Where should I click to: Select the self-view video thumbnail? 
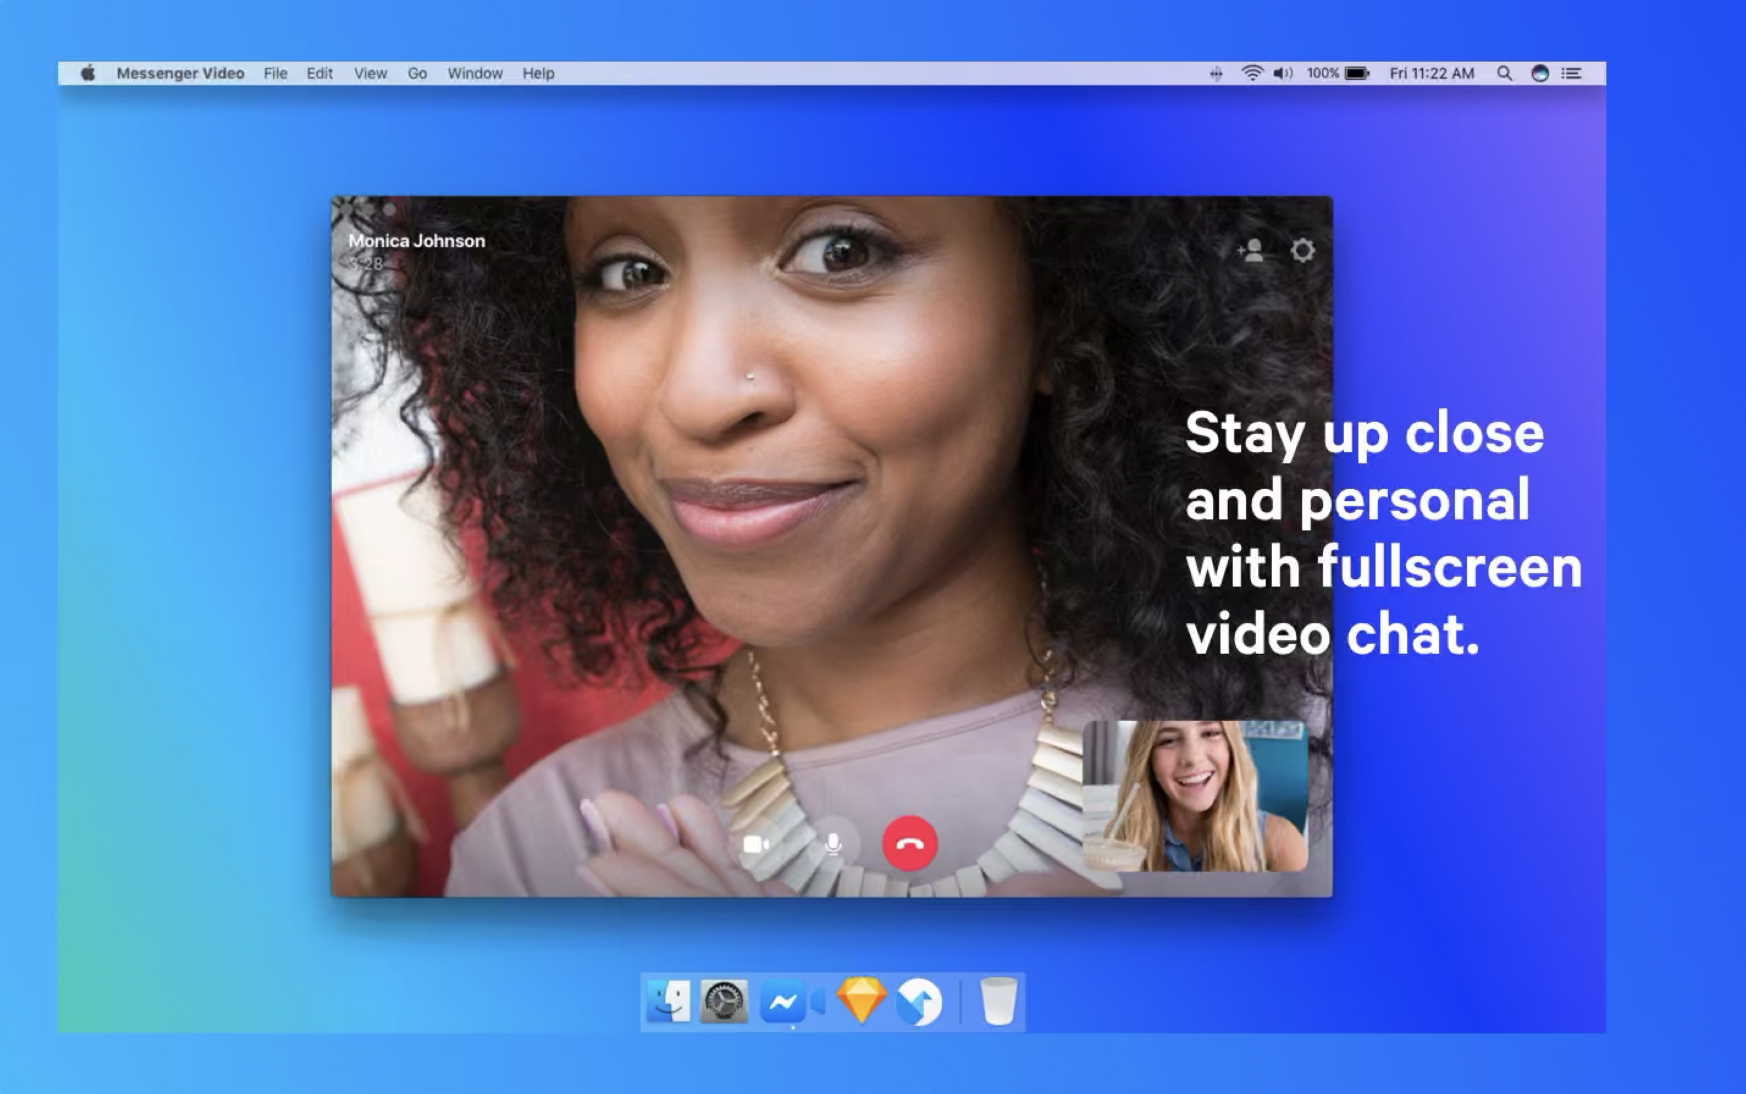(1196, 795)
